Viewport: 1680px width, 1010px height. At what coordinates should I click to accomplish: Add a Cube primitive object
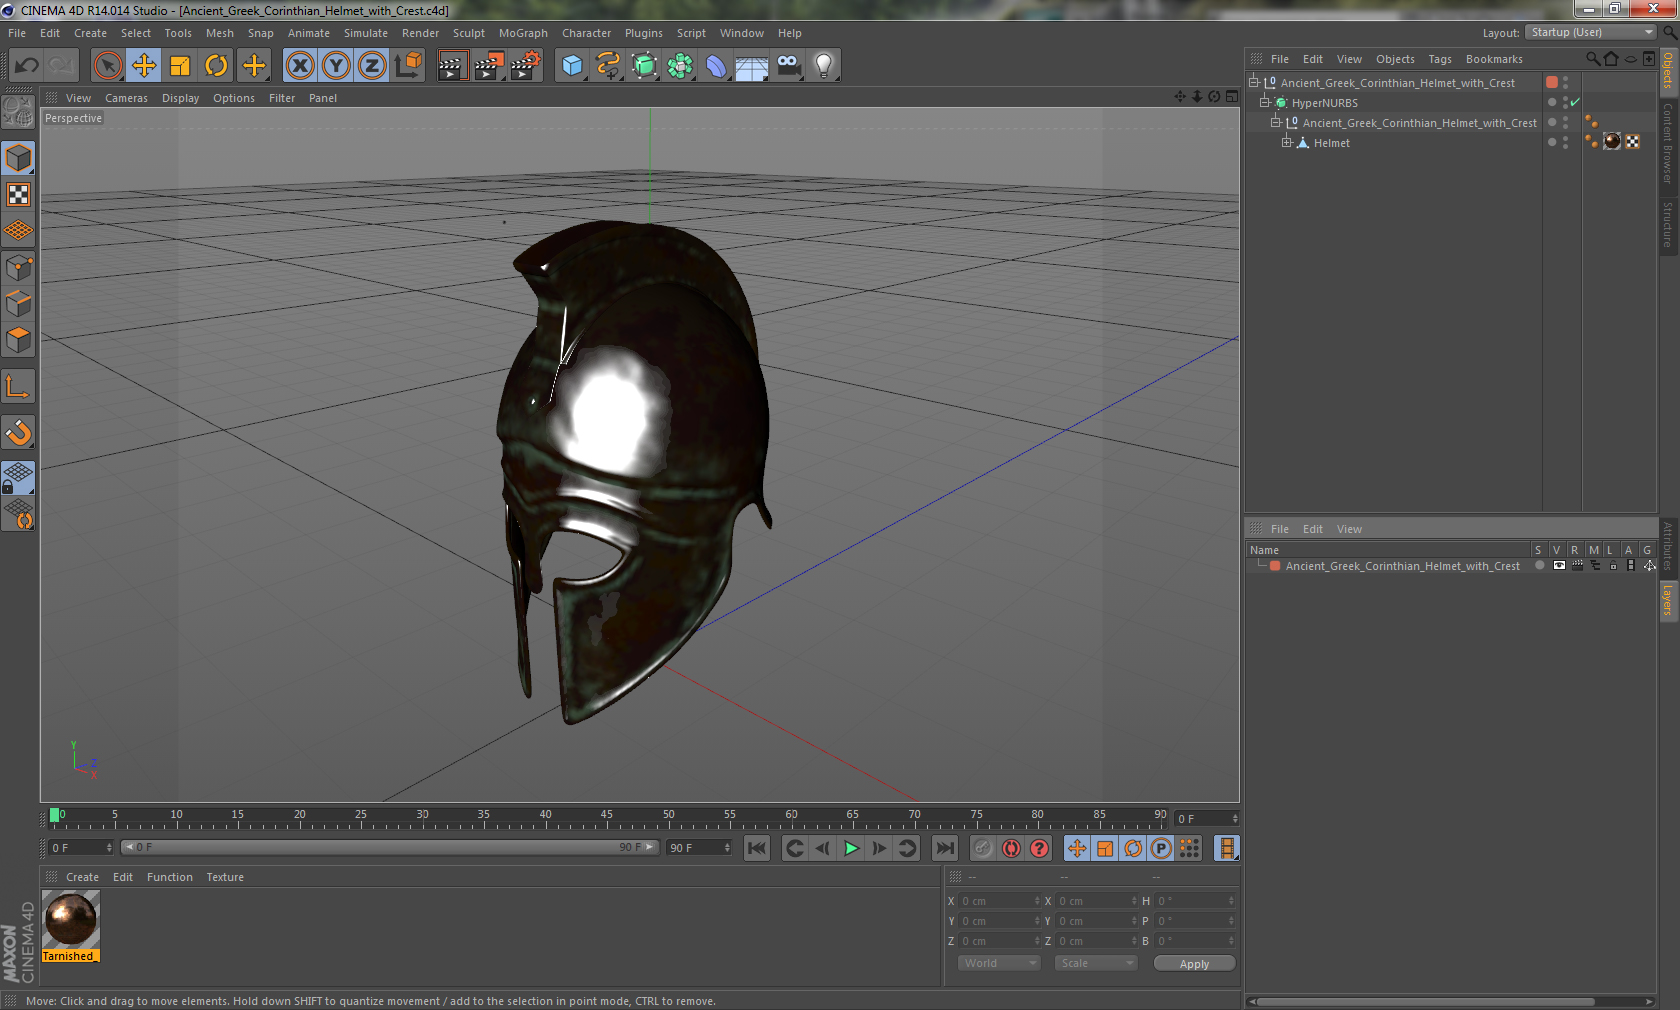pyautogui.click(x=572, y=66)
